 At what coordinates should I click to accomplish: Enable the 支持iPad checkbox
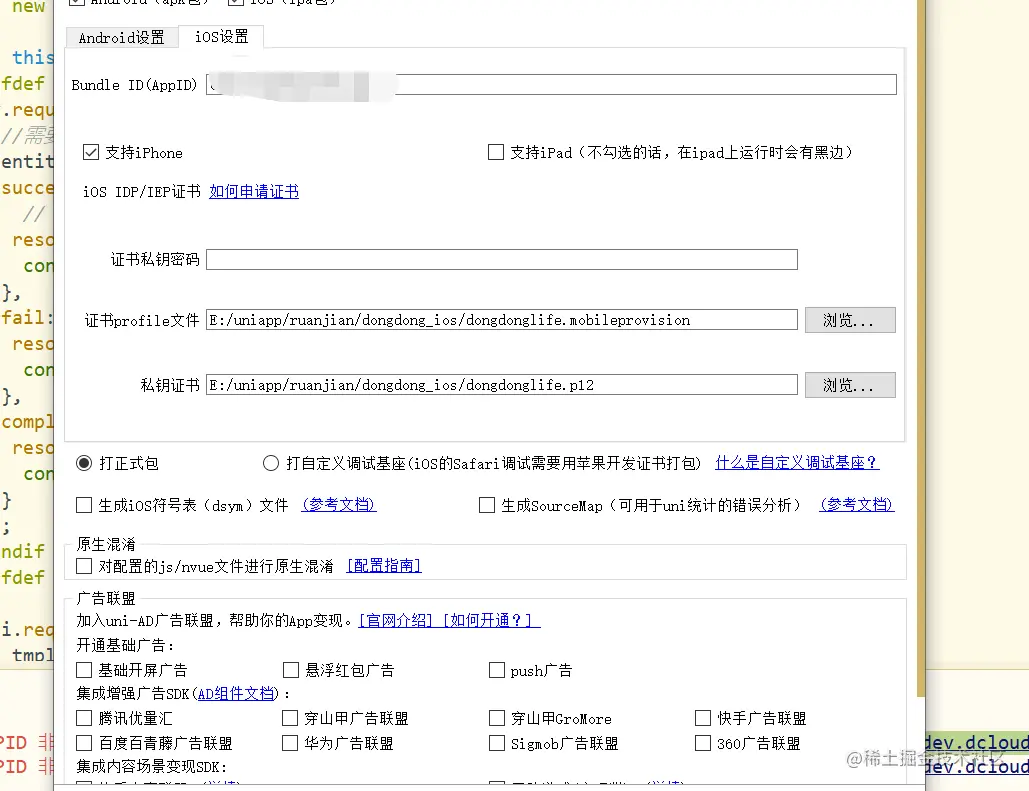point(496,152)
